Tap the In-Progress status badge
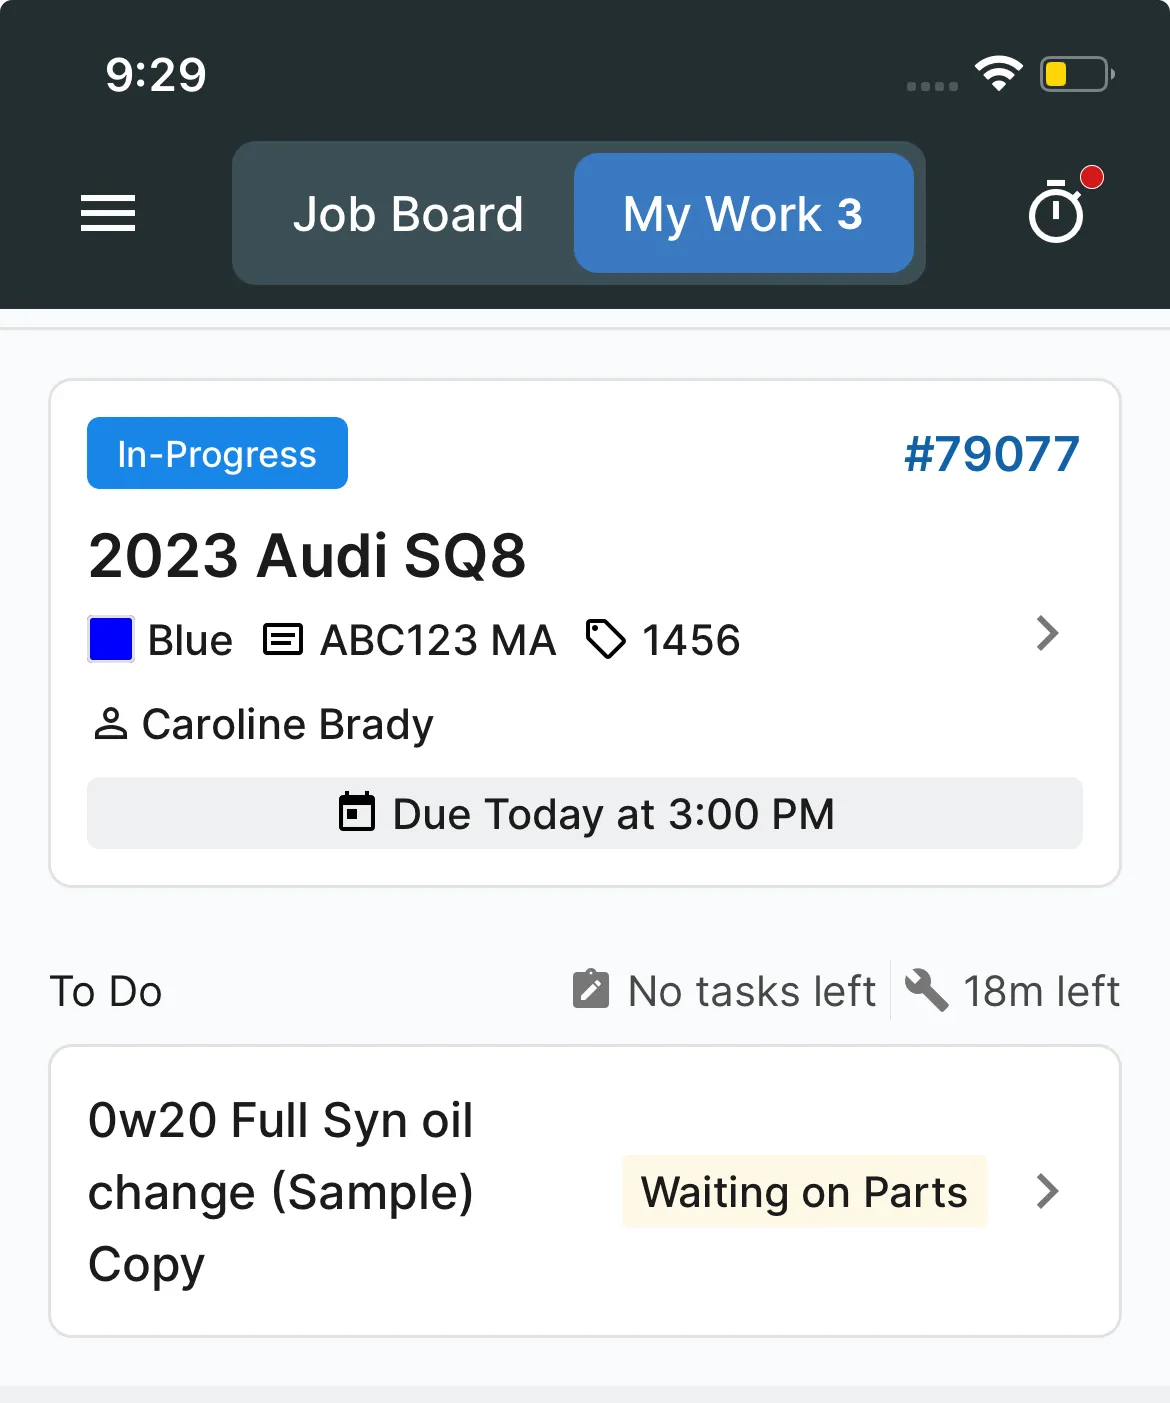Viewport: 1170px width, 1403px height. point(217,453)
